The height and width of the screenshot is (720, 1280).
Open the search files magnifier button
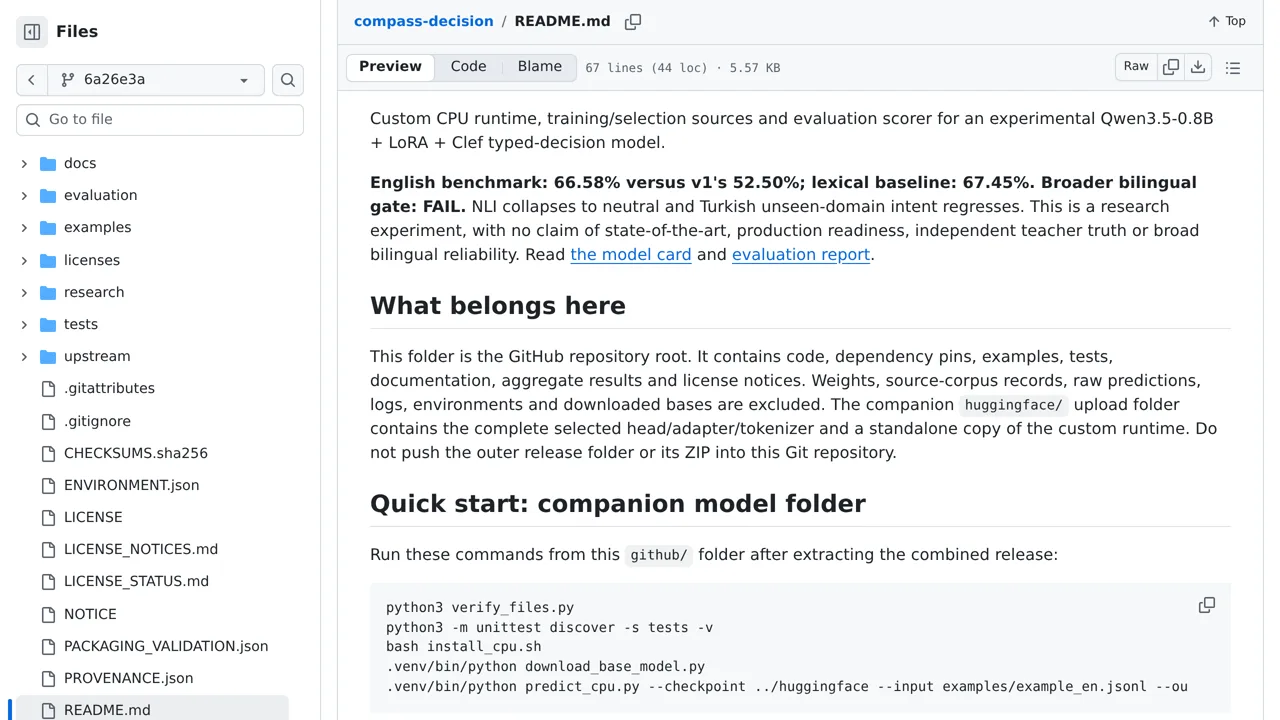(x=288, y=80)
